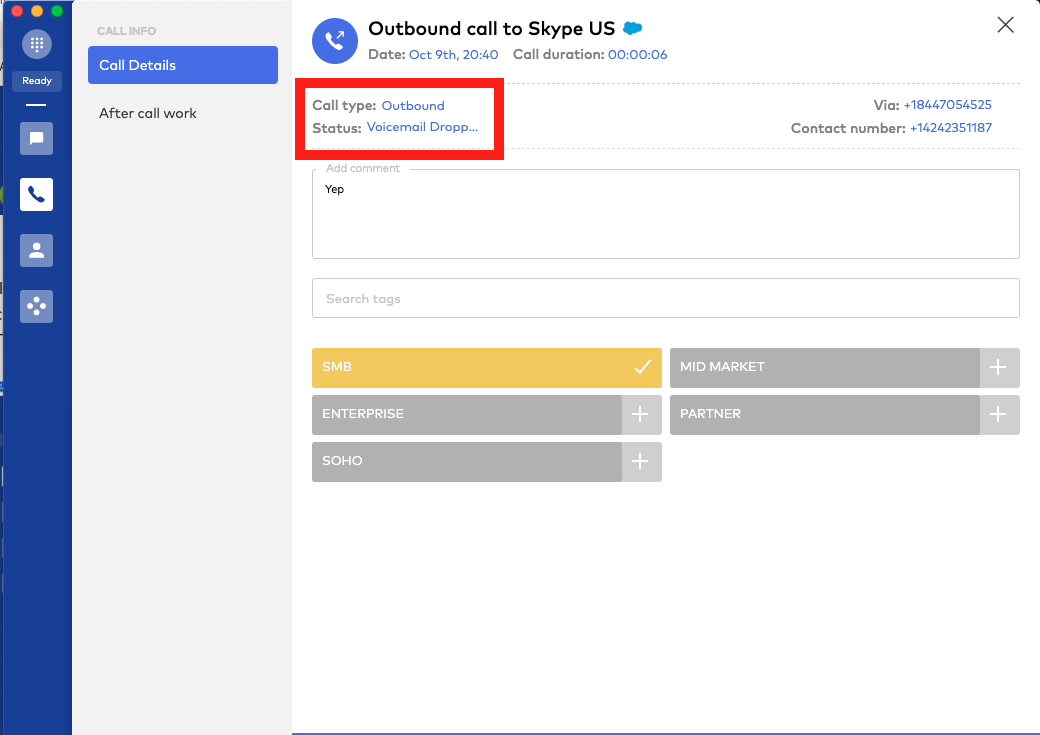The height and width of the screenshot is (735, 1040).
Task: Click into the Add comment text area
Action: click(666, 214)
